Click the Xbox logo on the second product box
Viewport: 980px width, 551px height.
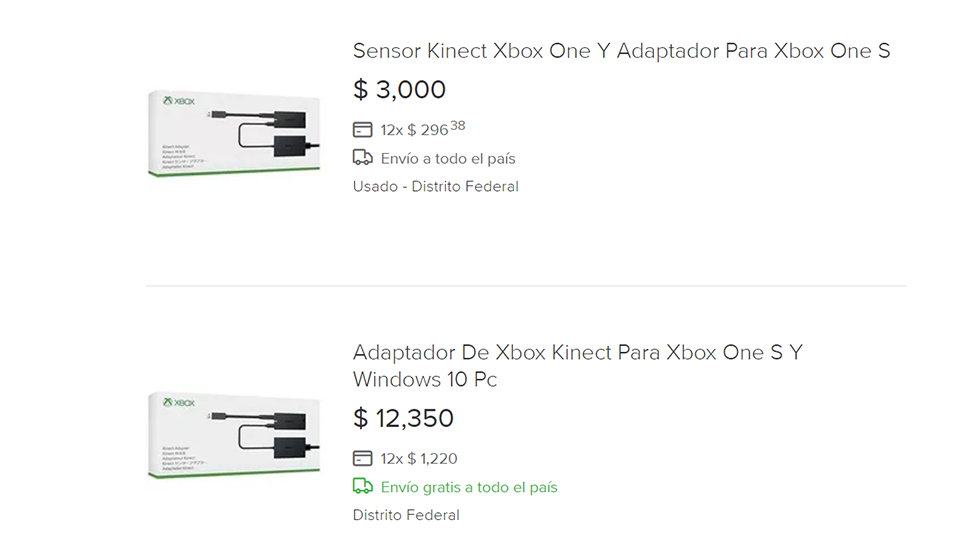[179, 403]
